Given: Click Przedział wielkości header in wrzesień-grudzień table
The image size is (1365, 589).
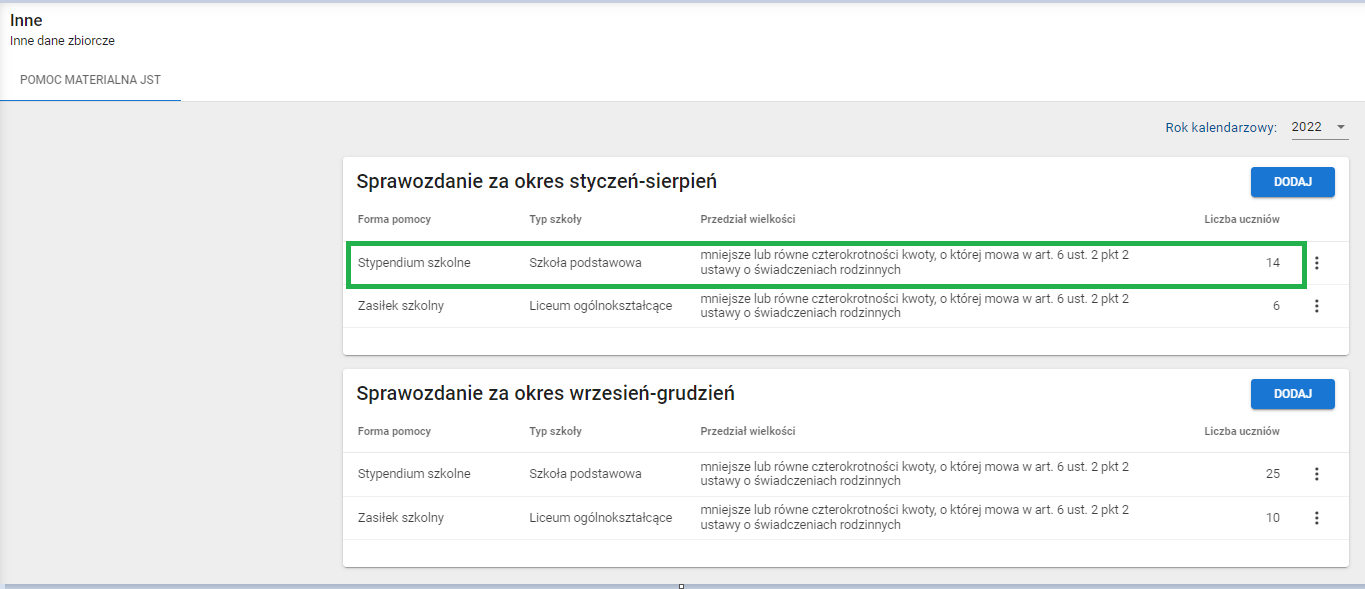Looking at the screenshot, I should click(747, 431).
